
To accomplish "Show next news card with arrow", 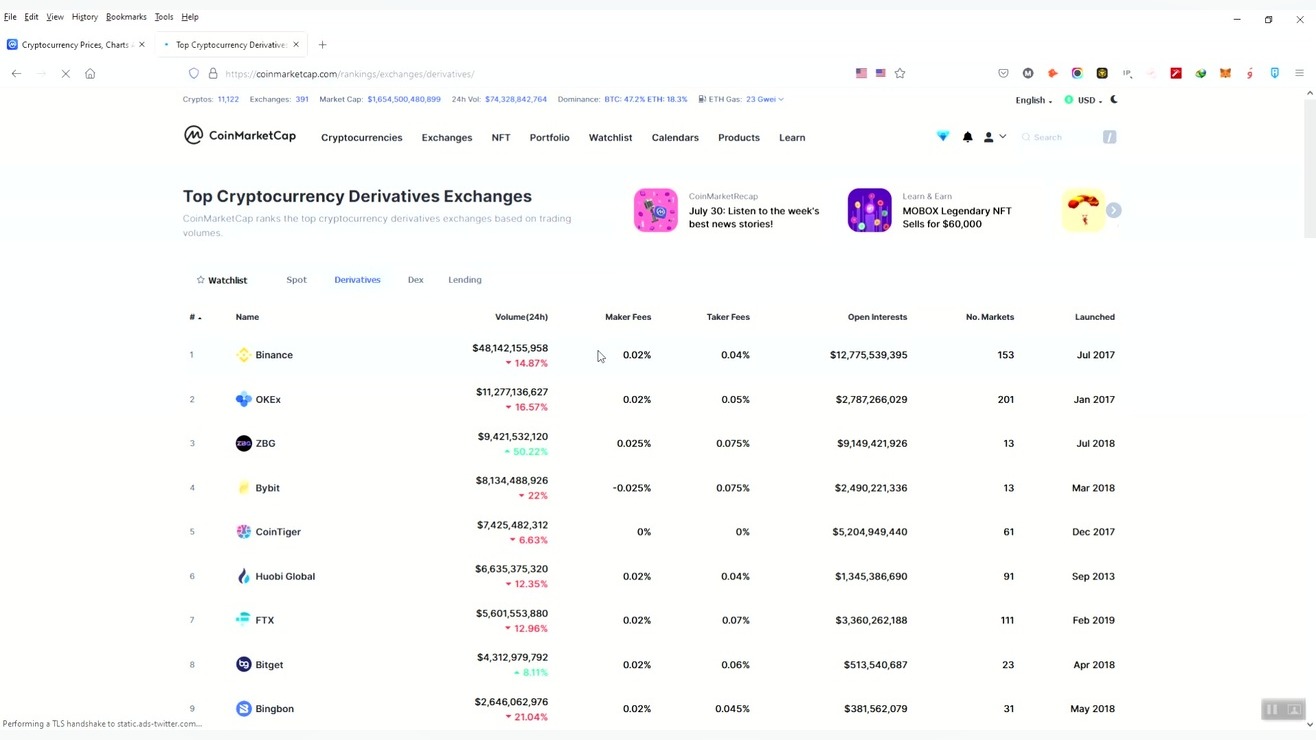I will click(1114, 210).
